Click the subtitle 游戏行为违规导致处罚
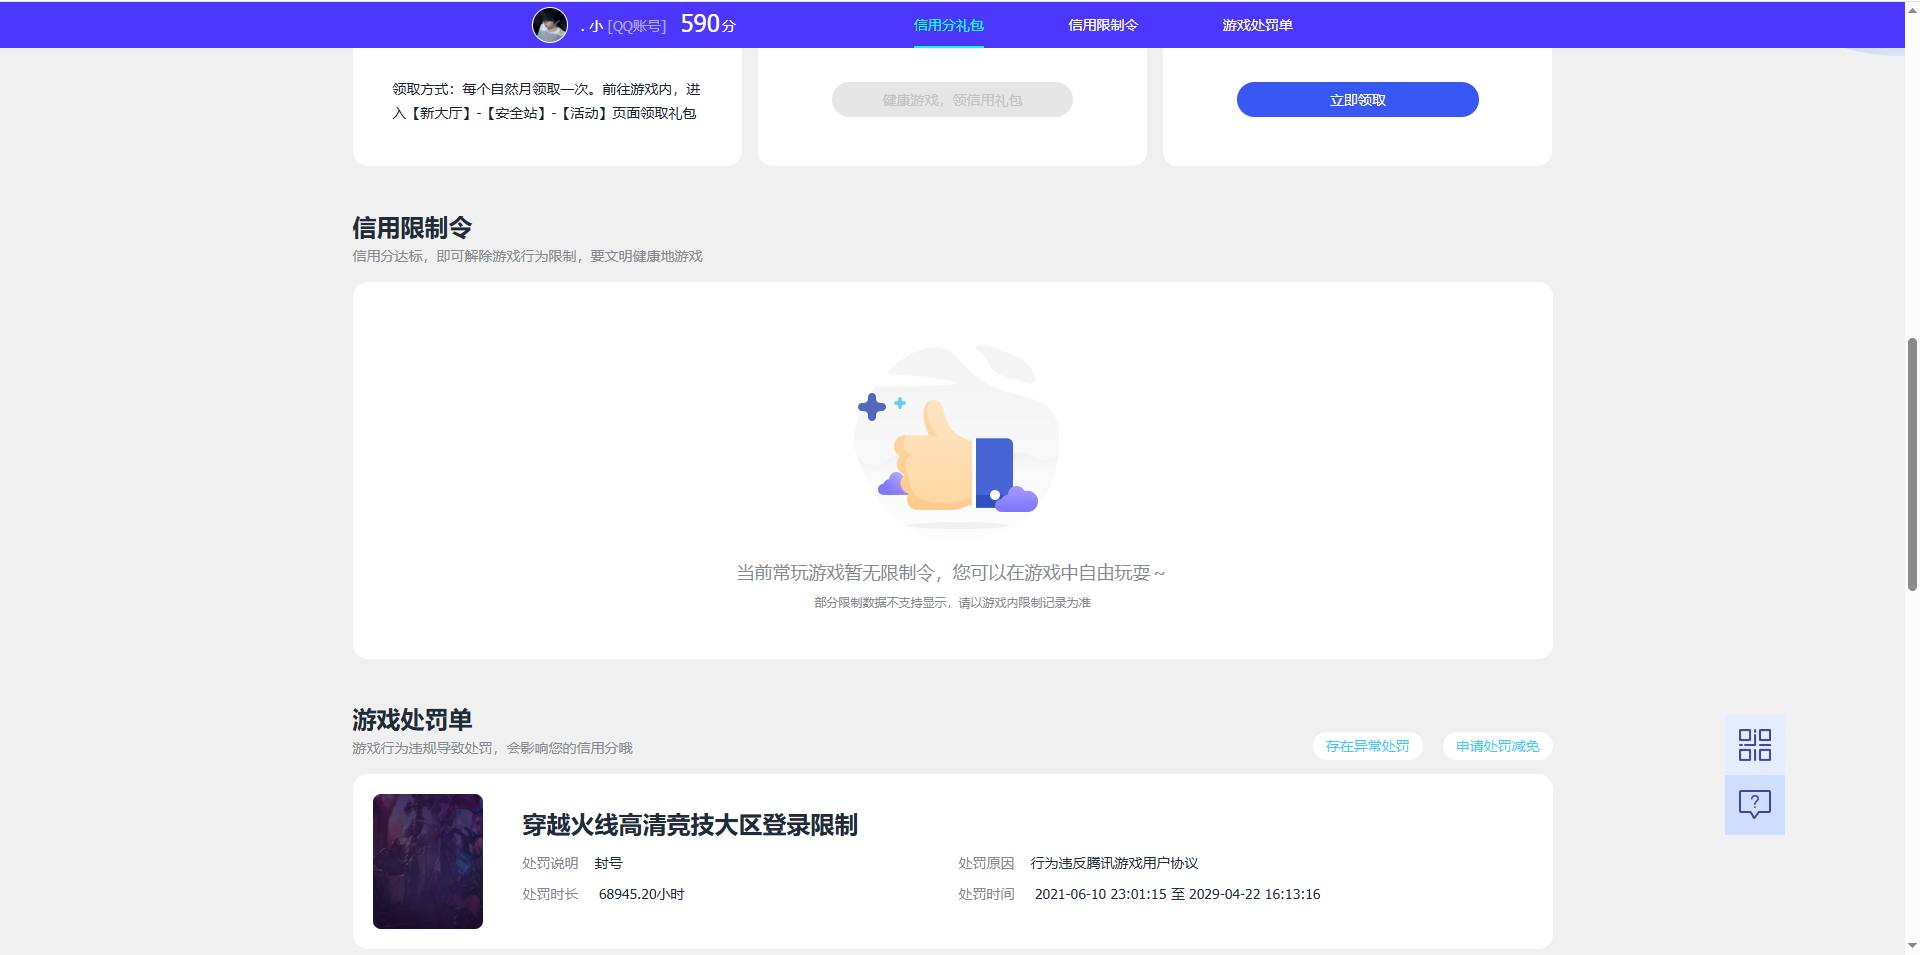The width and height of the screenshot is (1920, 955). tap(492, 748)
